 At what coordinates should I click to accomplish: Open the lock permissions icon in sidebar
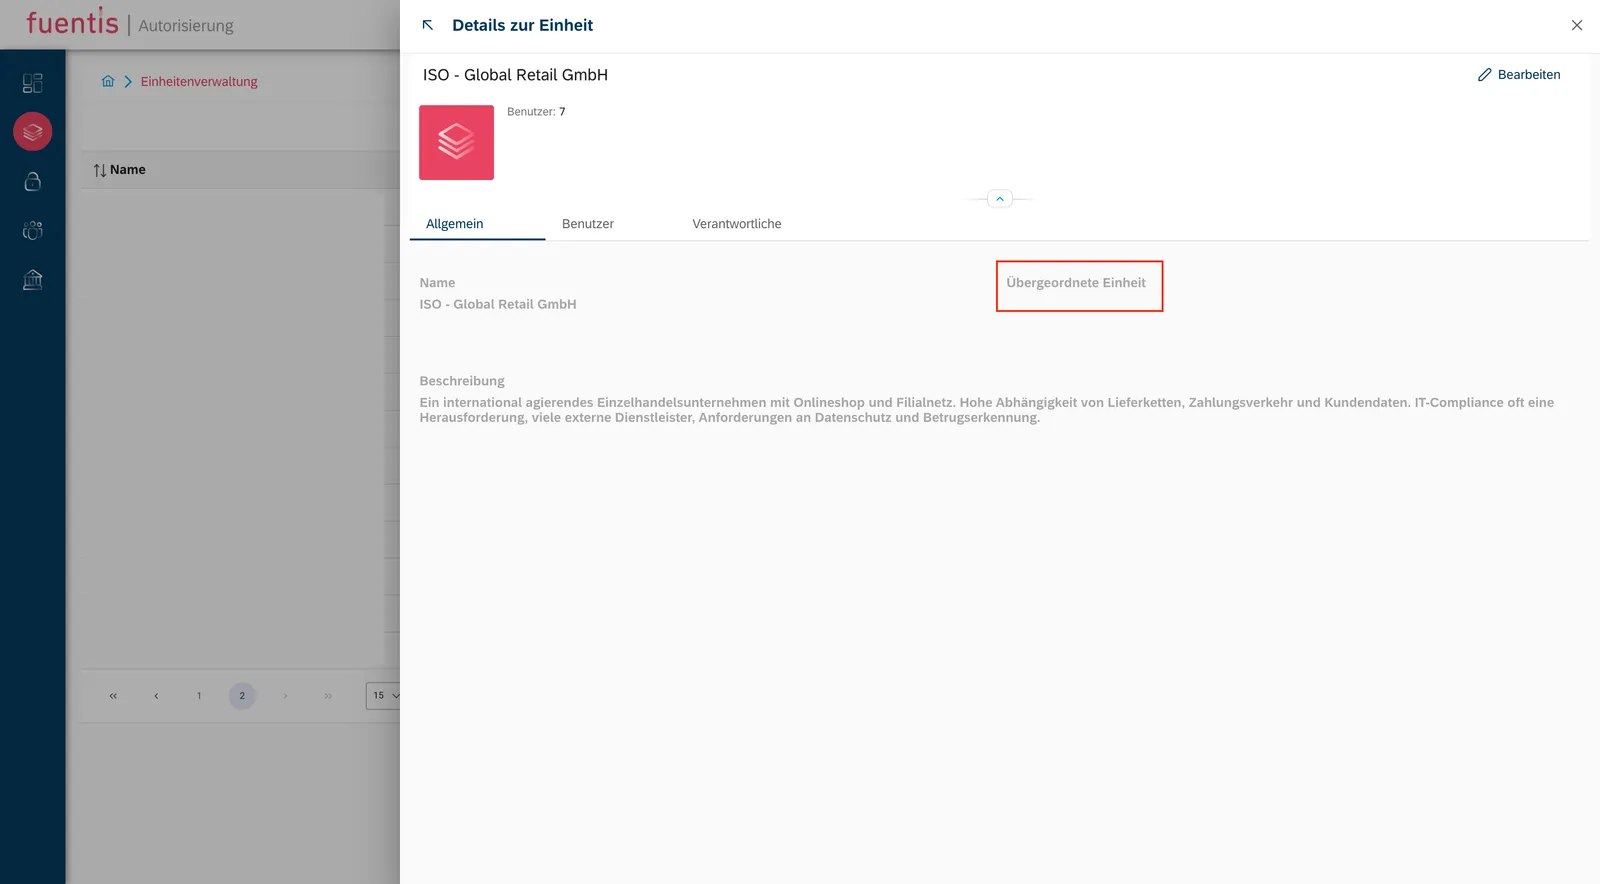[x=32, y=181]
